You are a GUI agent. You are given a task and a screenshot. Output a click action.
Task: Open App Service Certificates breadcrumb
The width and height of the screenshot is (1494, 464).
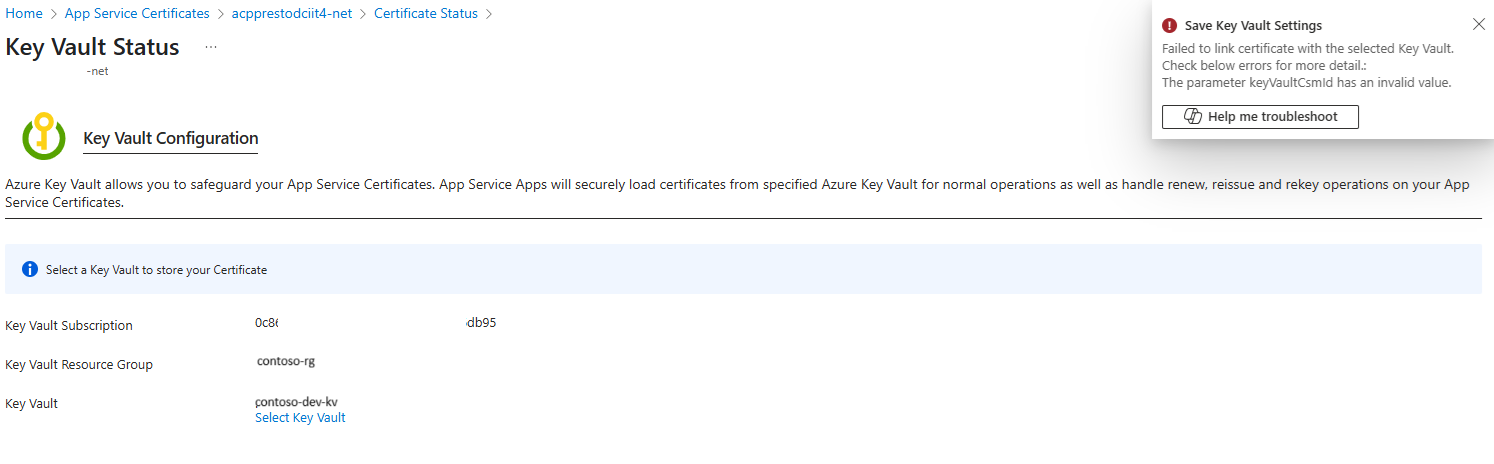click(137, 14)
